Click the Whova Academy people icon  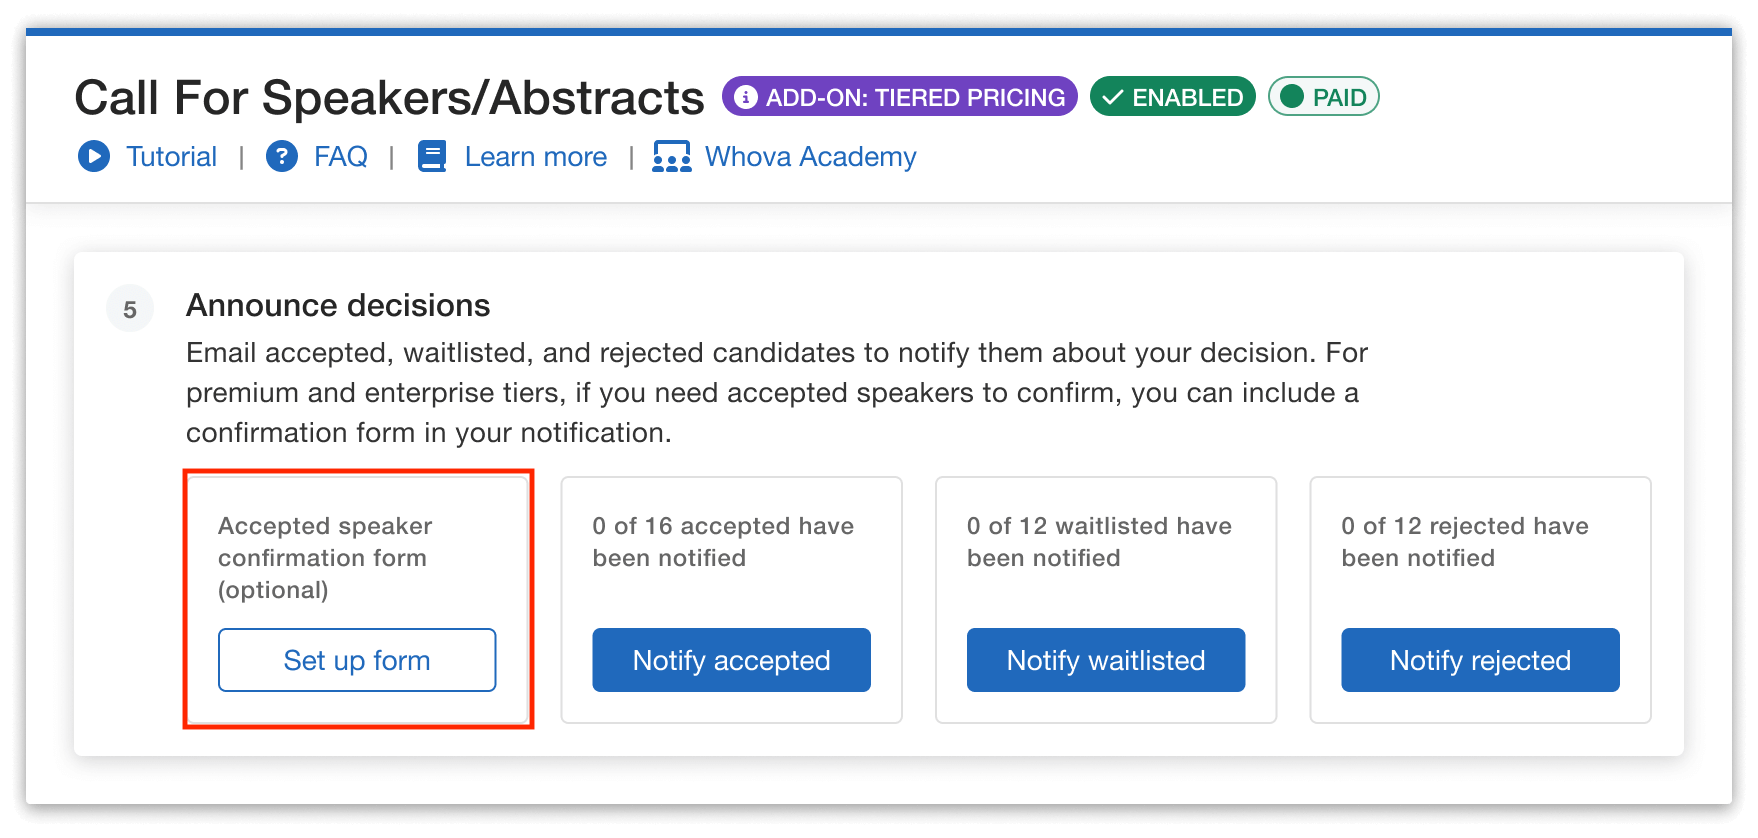(x=671, y=157)
